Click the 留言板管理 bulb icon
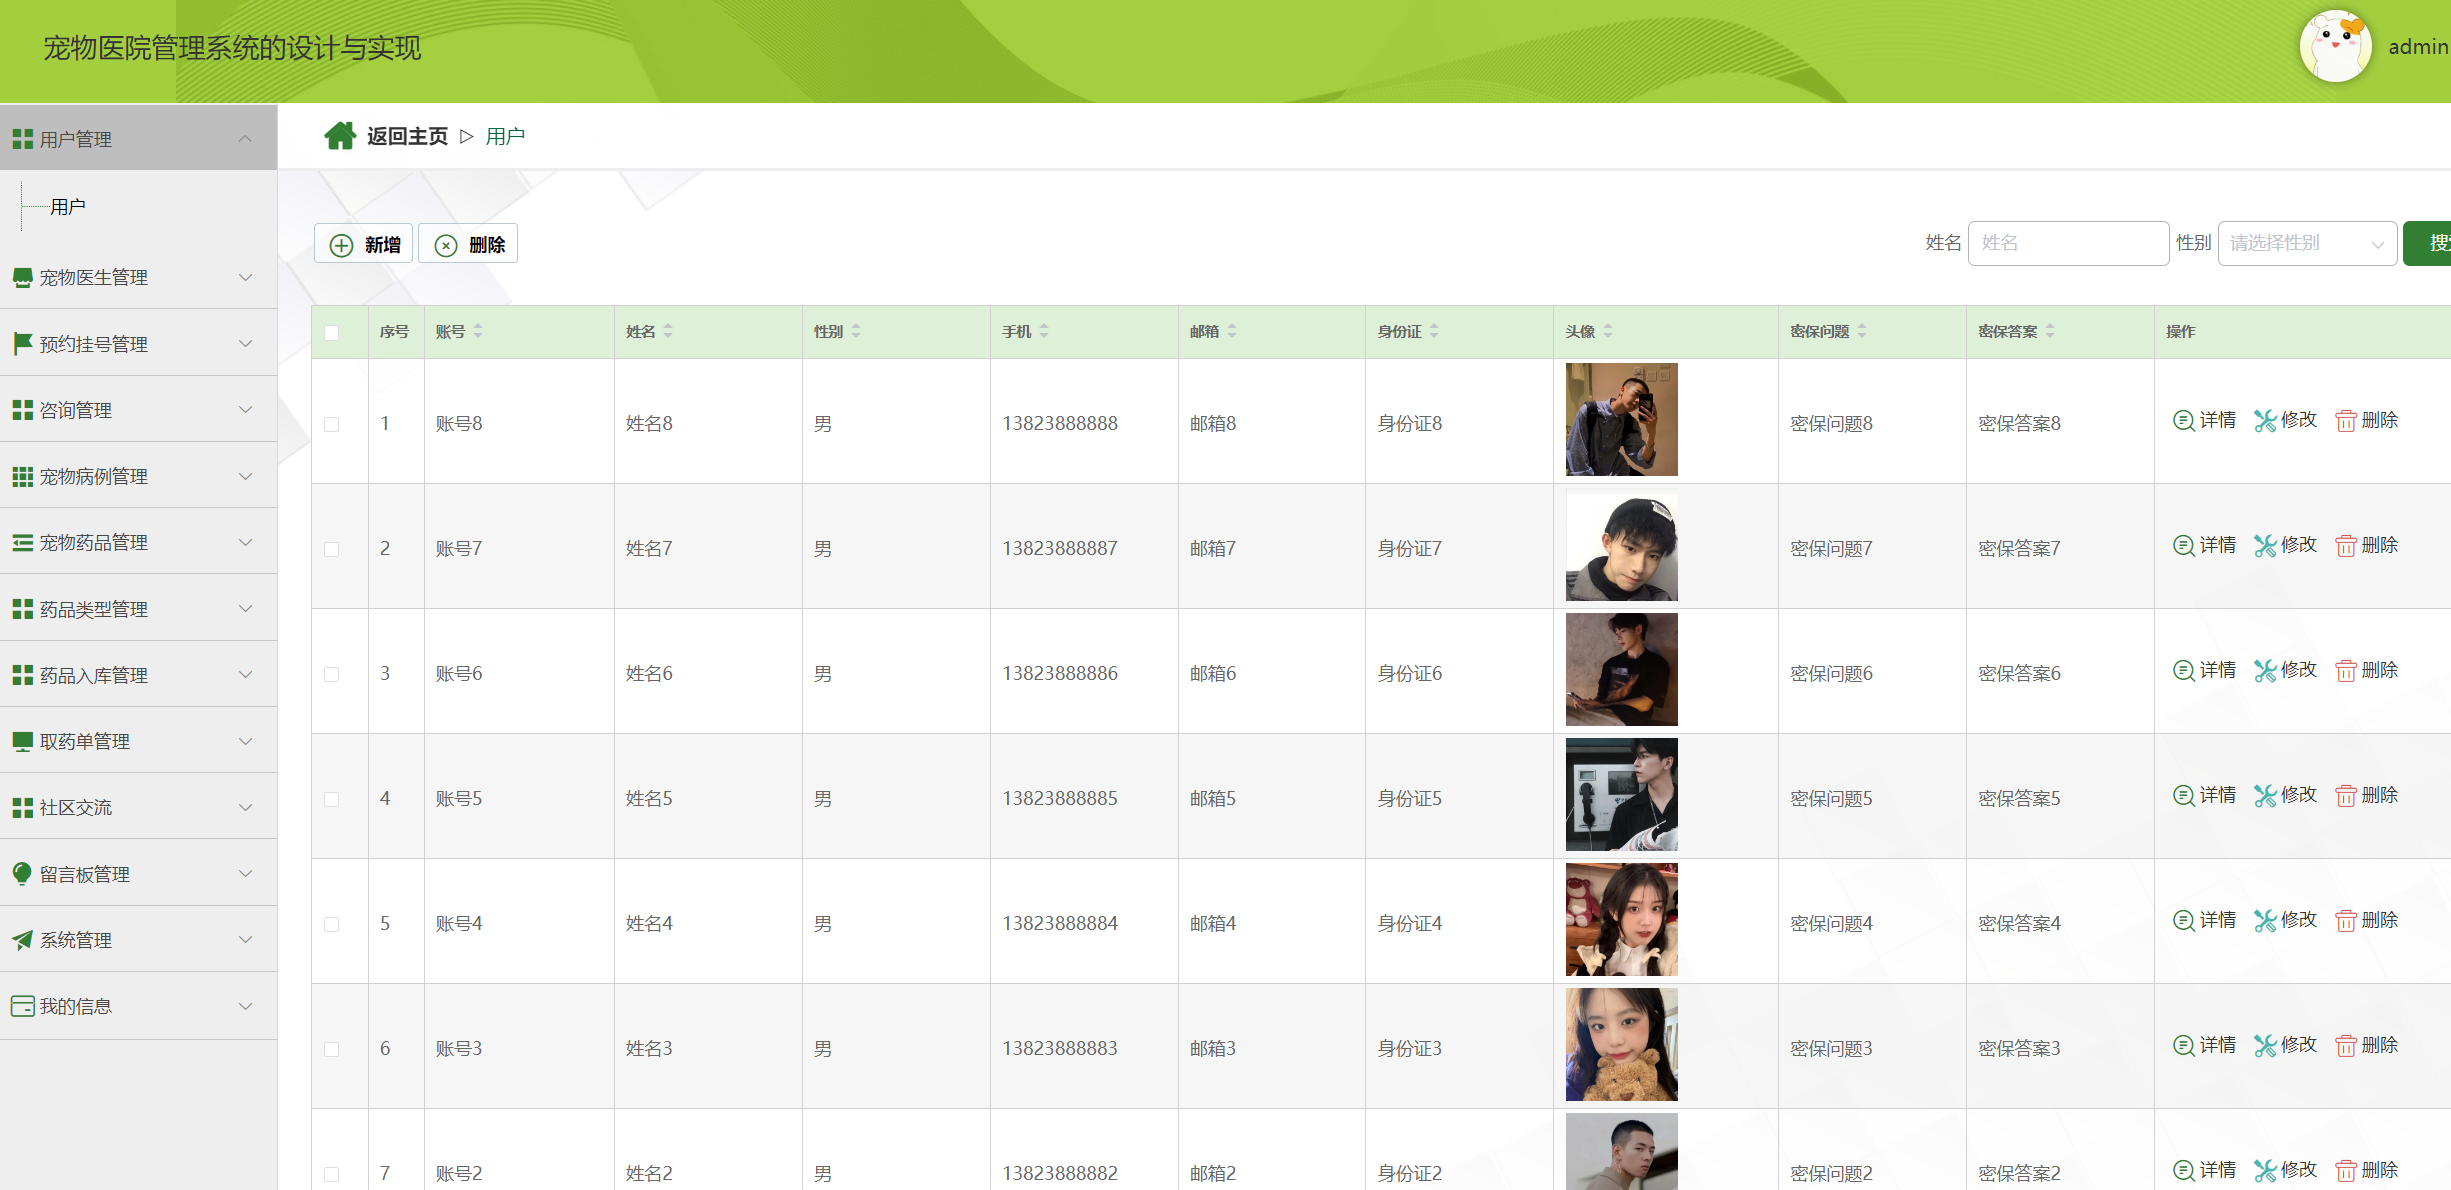Viewport: 2451px width, 1190px height. tap(22, 874)
